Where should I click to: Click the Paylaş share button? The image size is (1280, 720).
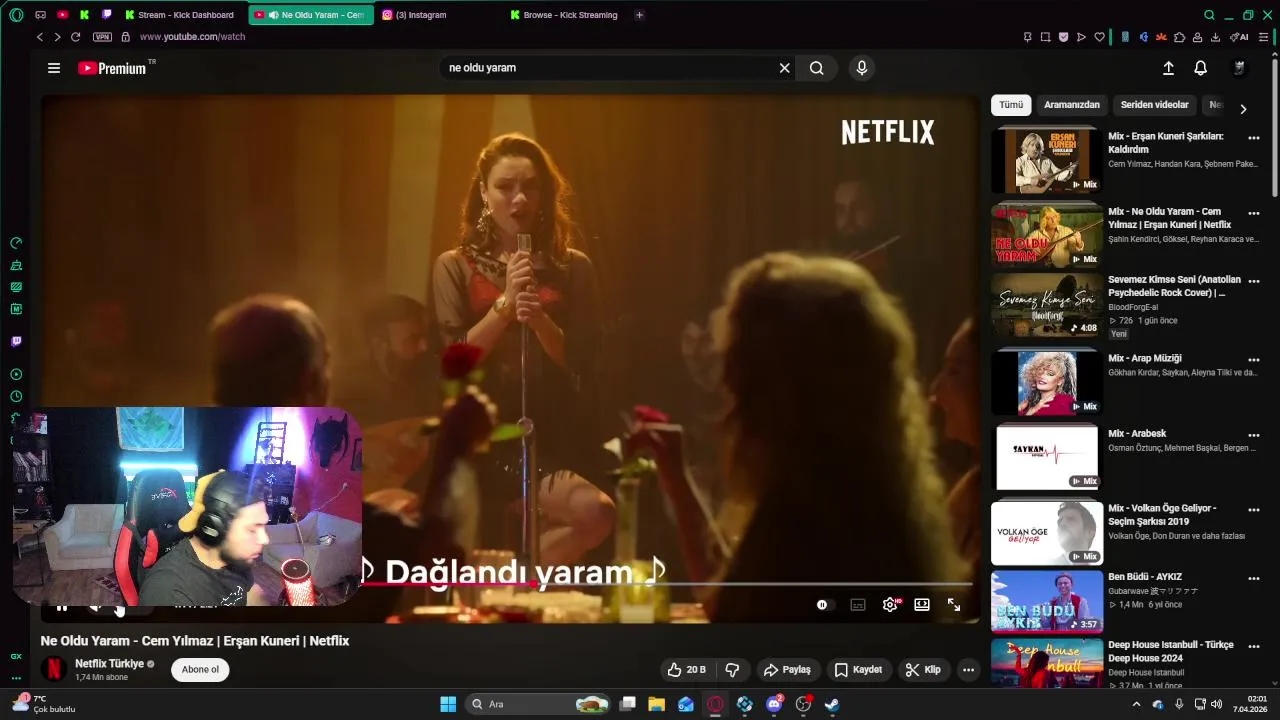coord(786,670)
